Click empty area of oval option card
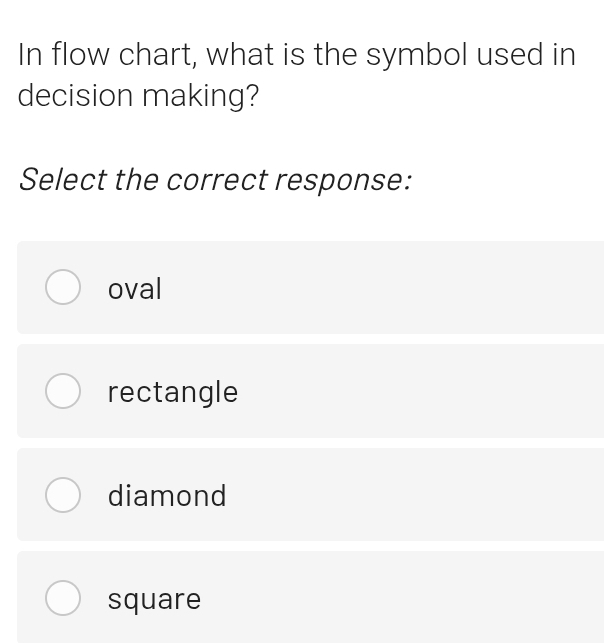This screenshot has width=604, height=643. [x=400, y=288]
